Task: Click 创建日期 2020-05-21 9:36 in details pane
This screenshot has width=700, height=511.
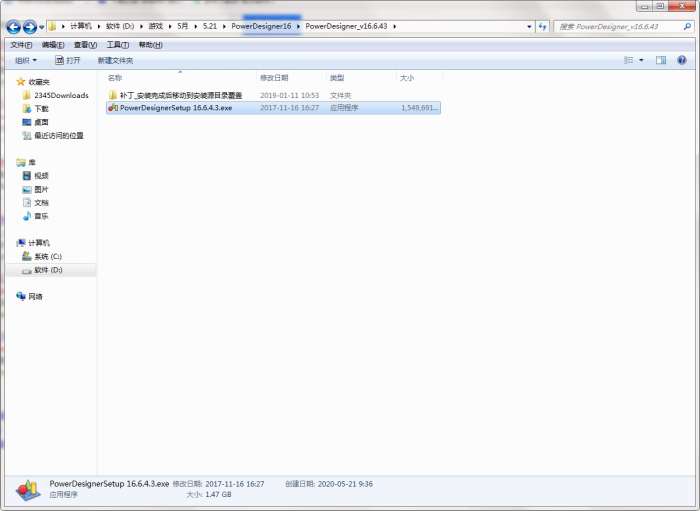Action: coord(329,484)
